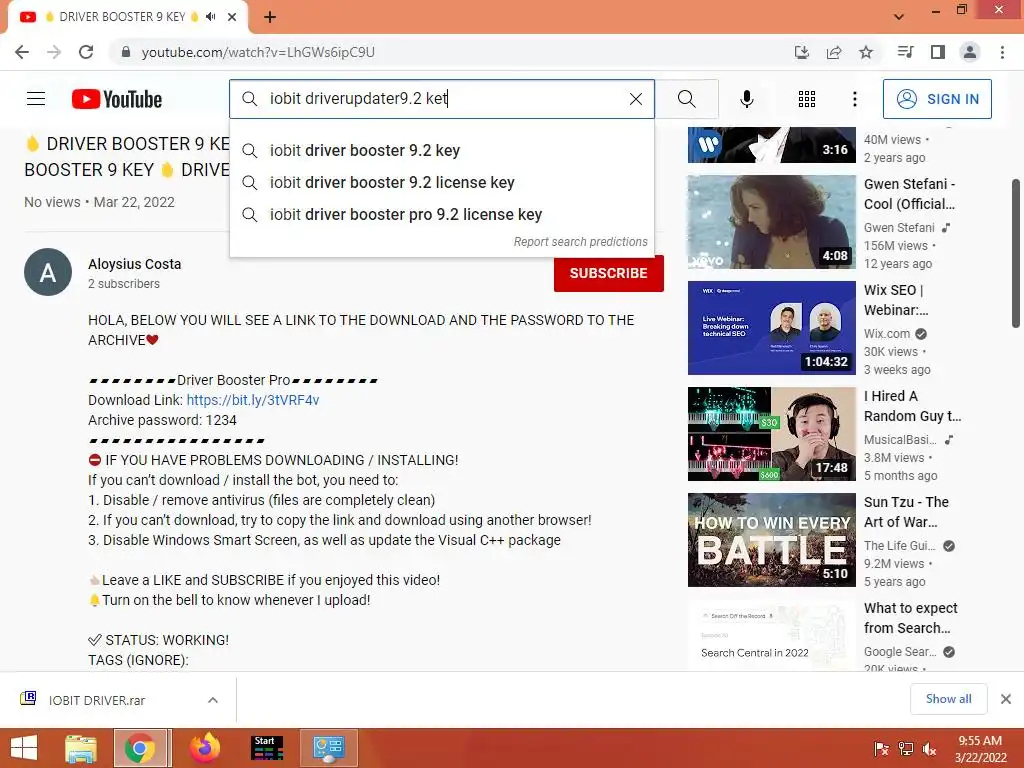Click the address bar URL
Screen dimensions: 1024x768
pyautogui.click(x=258, y=52)
